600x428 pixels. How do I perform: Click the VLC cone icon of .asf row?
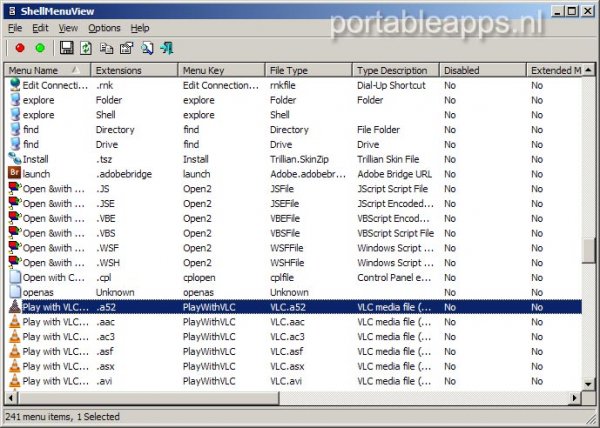[x=15, y=351]
